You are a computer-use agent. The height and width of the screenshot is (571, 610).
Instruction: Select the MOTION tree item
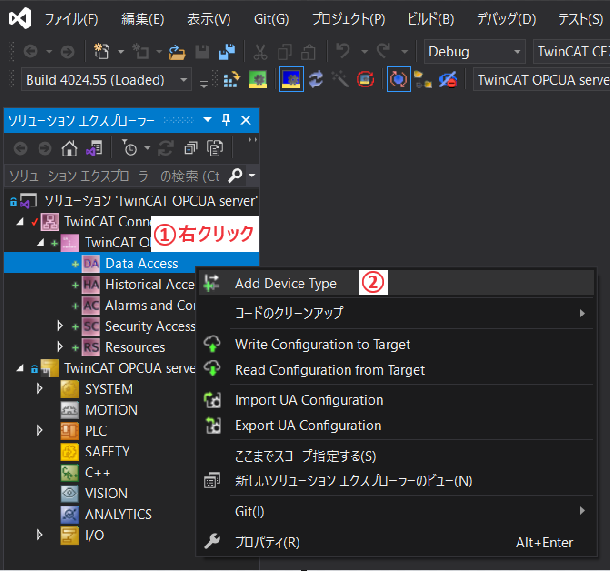[111, 410]
